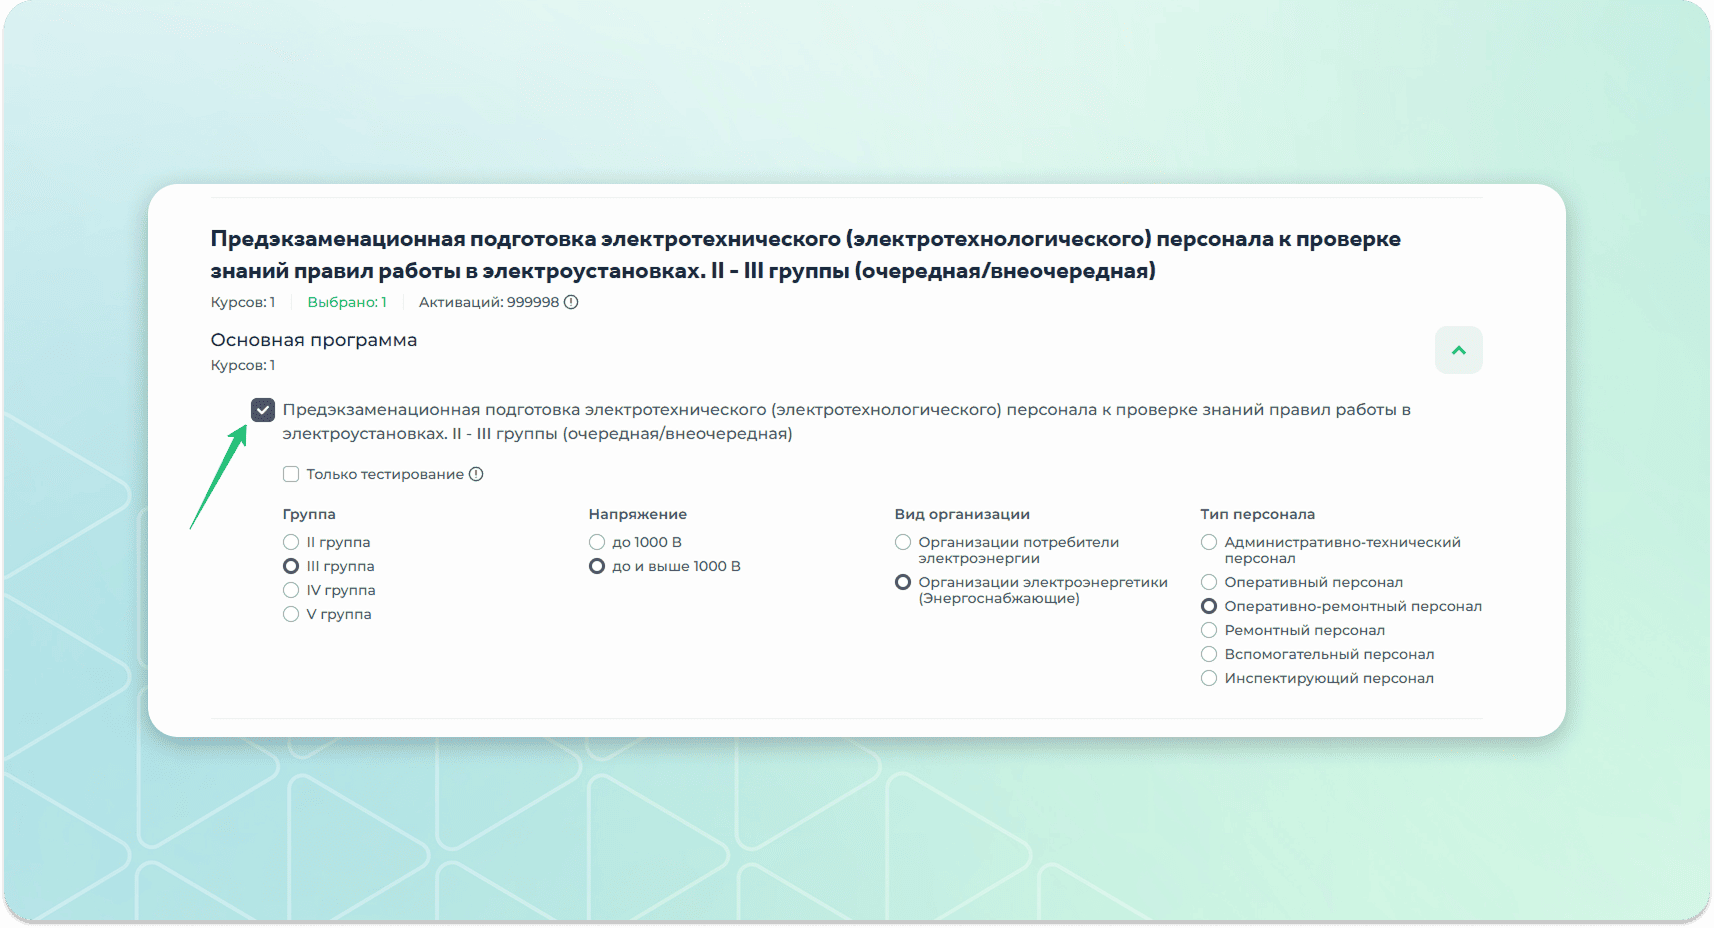The height and width of the screenshot is (928, 1714).
Task: Select Инспектирующий персонал radio button
Action: coord(1209,678)
